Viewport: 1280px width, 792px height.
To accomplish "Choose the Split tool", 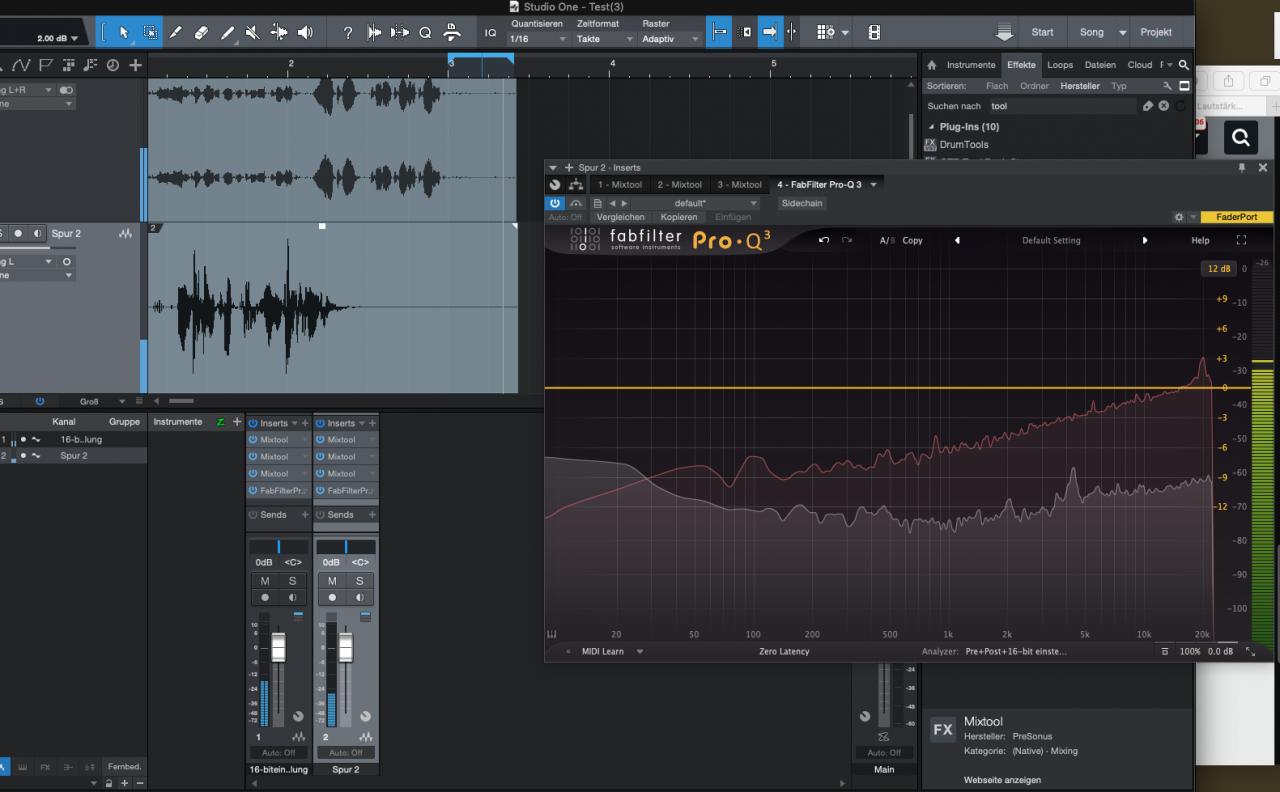I will point(176,33).
